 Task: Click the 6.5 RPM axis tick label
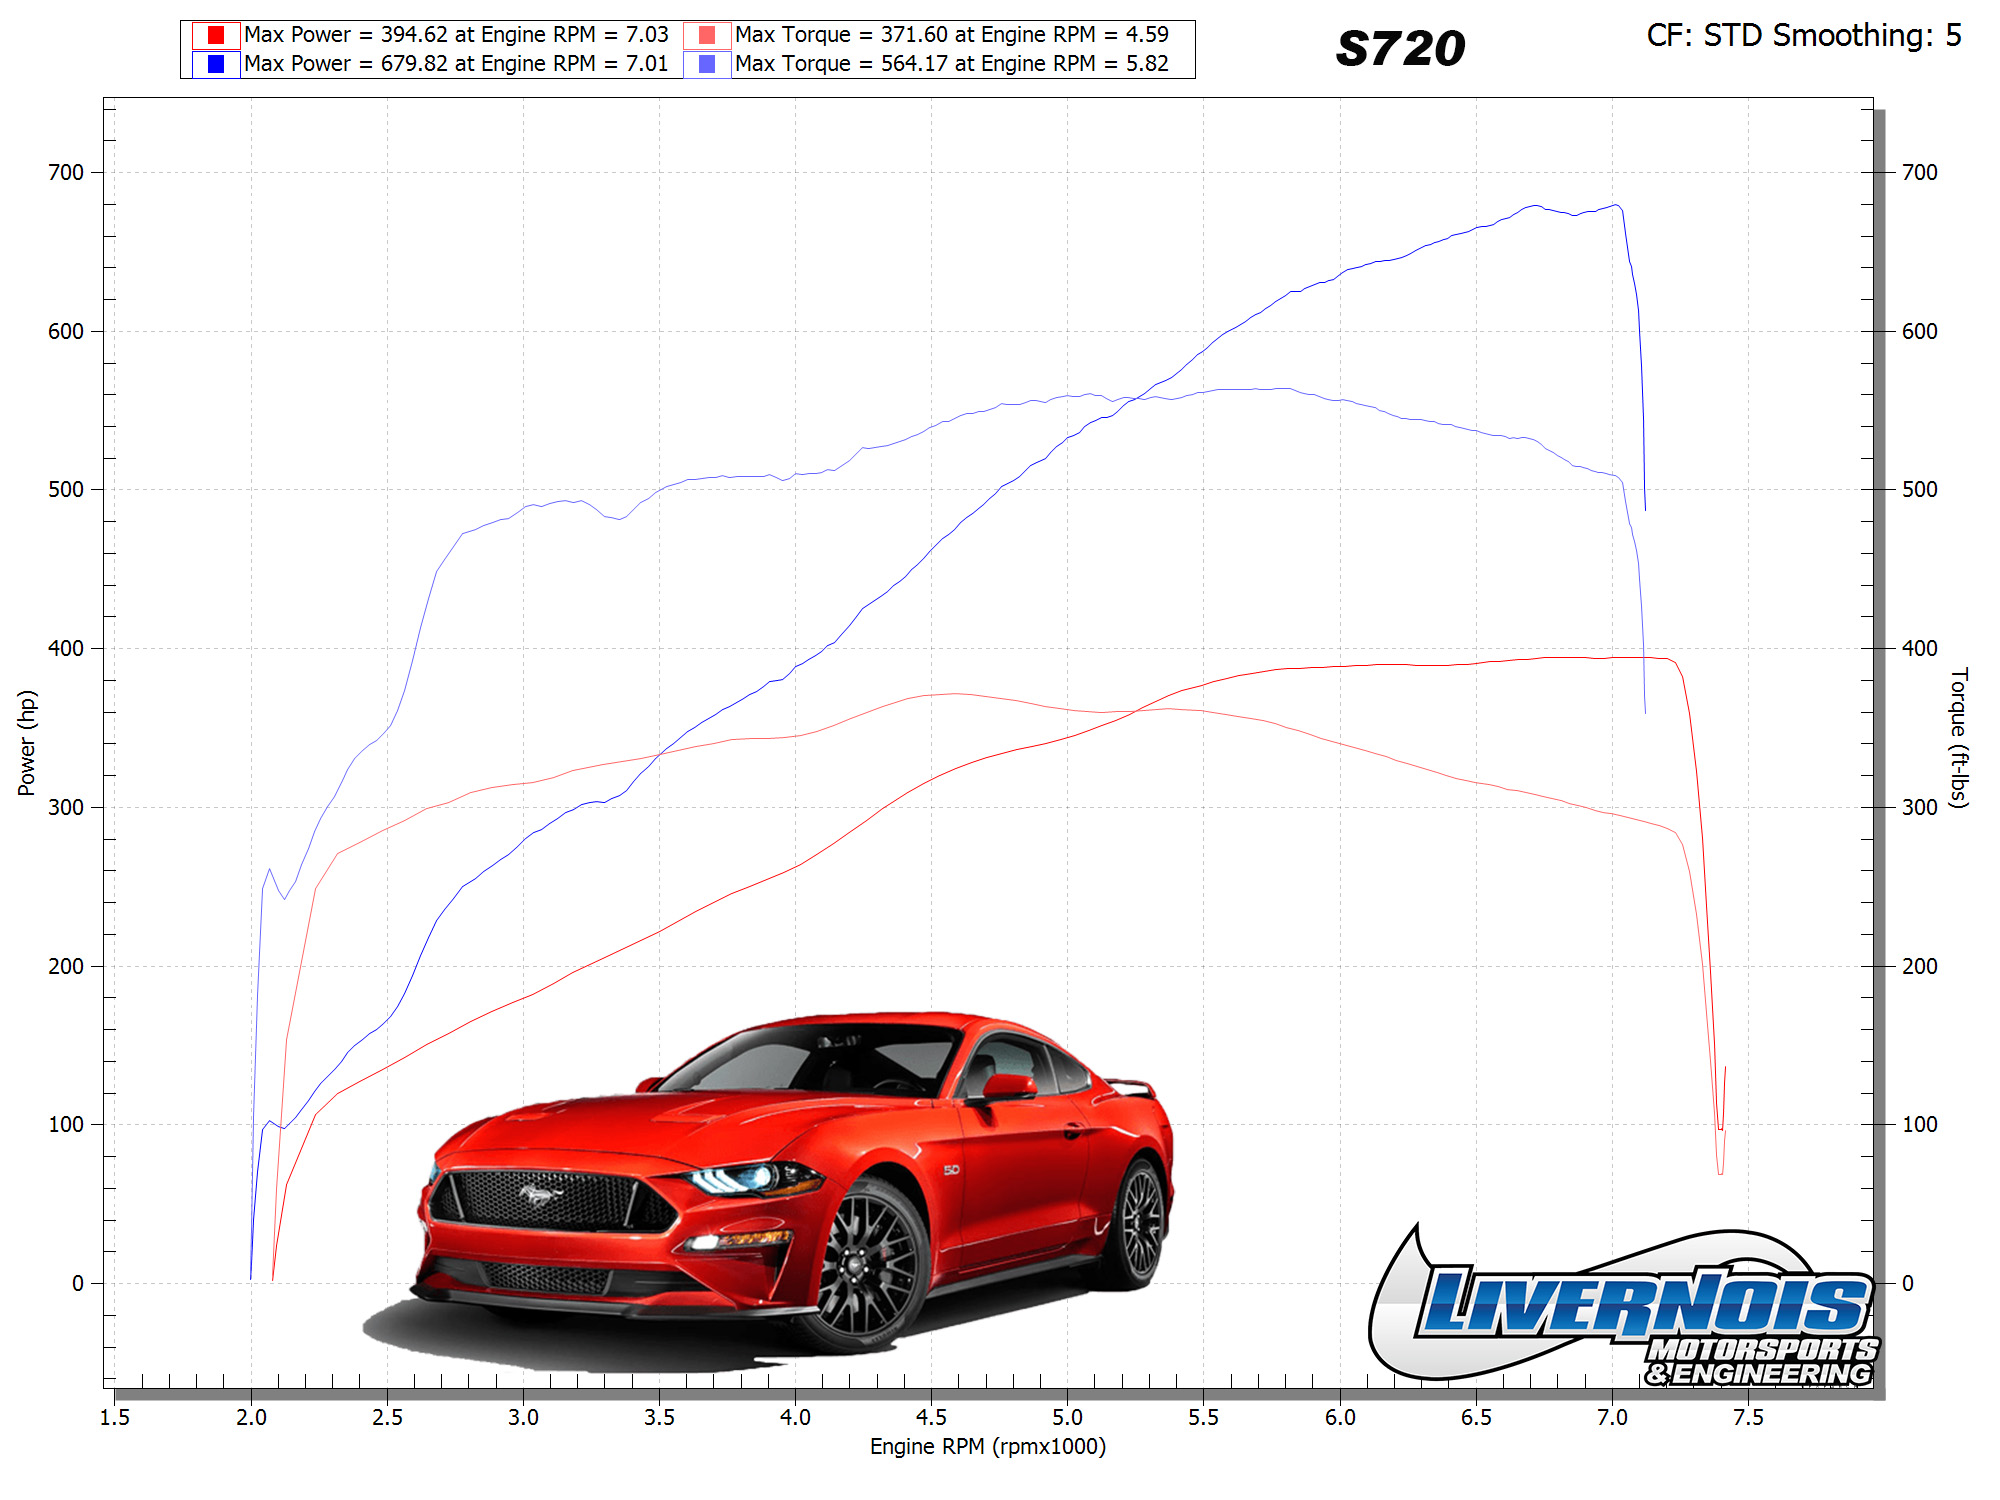(x=1476, y=1417)
